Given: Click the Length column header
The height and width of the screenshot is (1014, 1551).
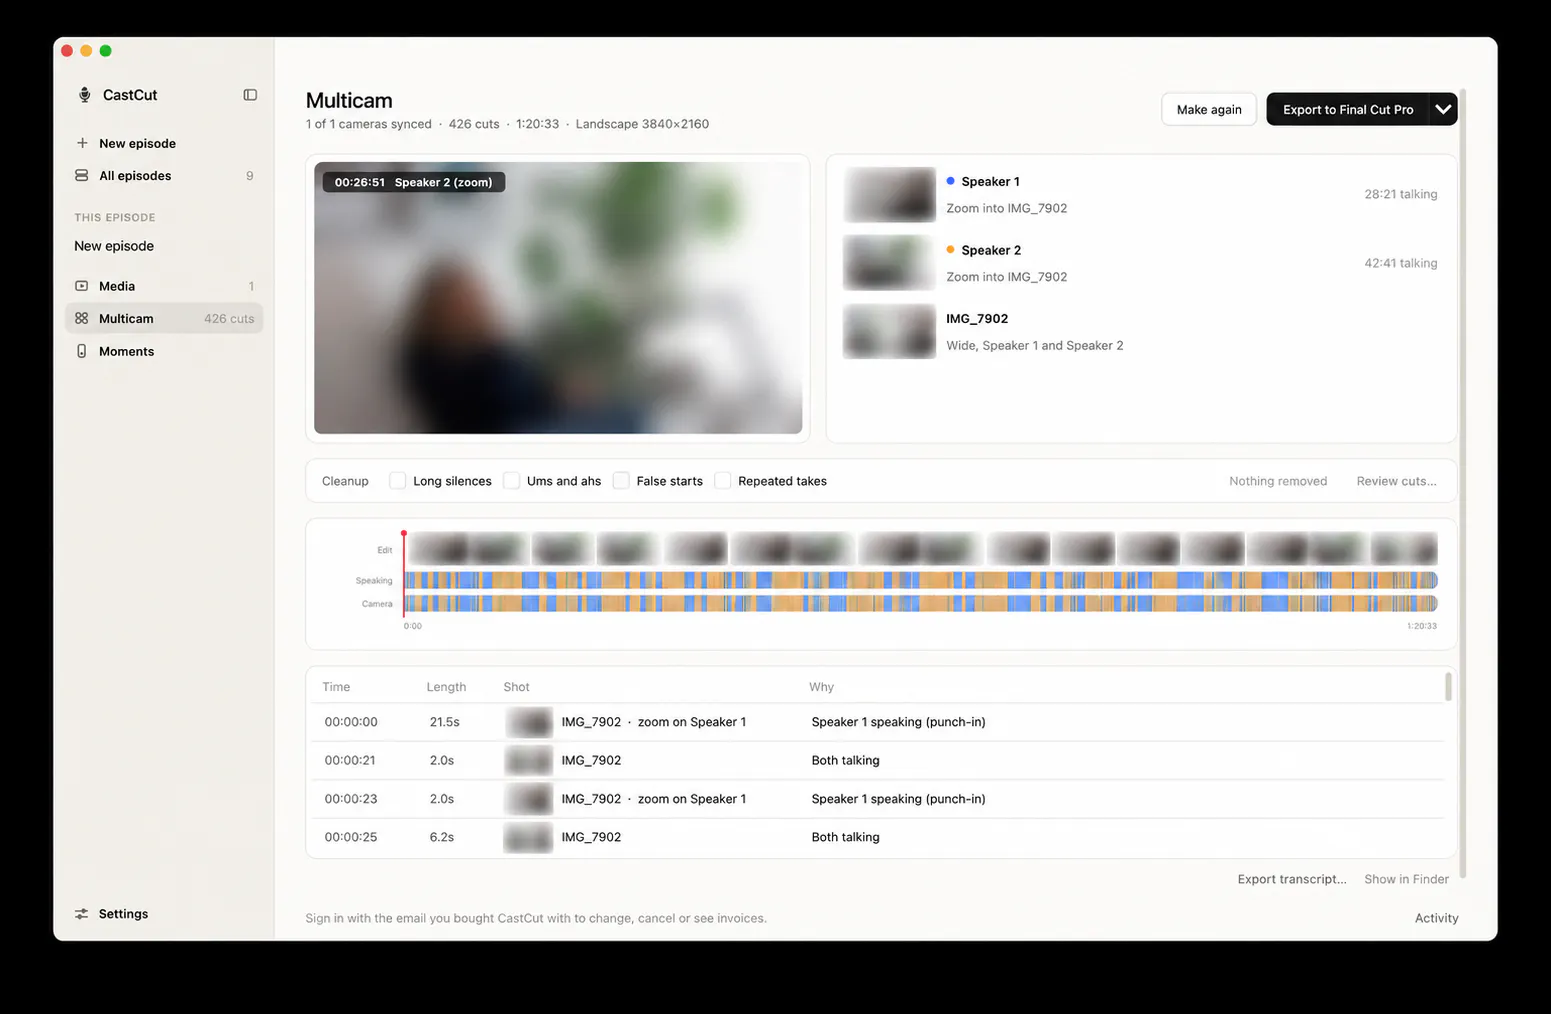Looking at the screenshot, I should 446,687.
